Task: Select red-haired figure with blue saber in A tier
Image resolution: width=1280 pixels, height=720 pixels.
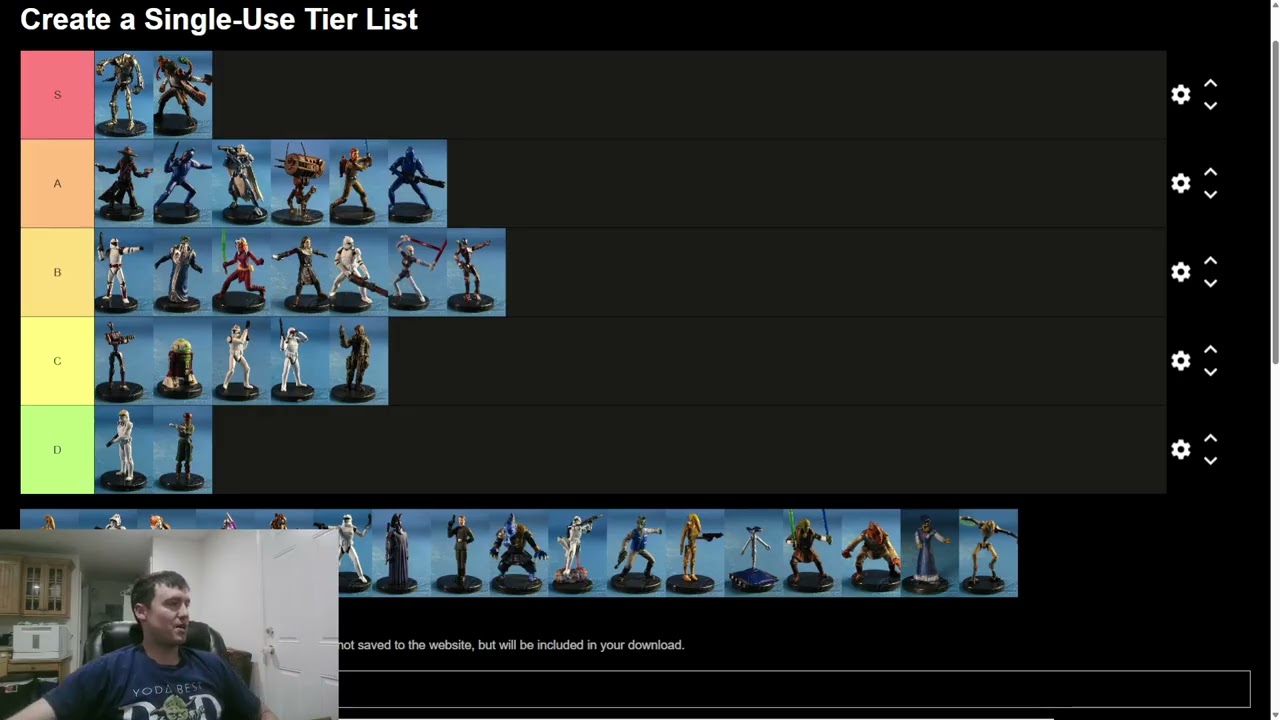Action: (x=358, y=183)
